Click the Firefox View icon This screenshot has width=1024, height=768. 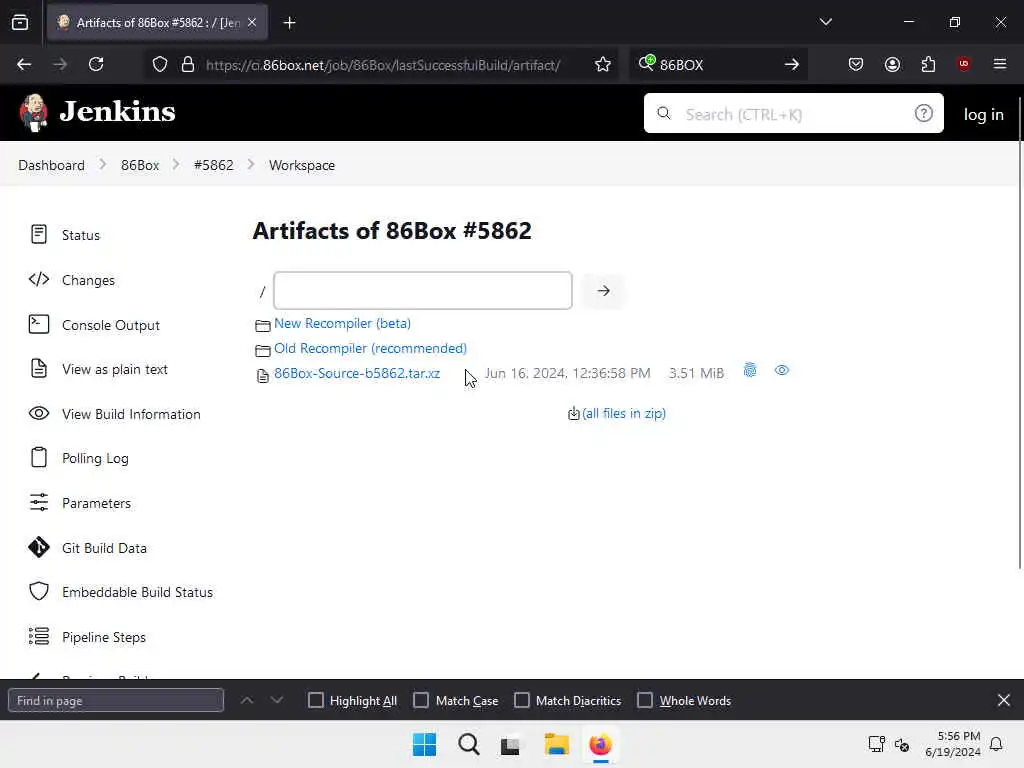point(20,23)
